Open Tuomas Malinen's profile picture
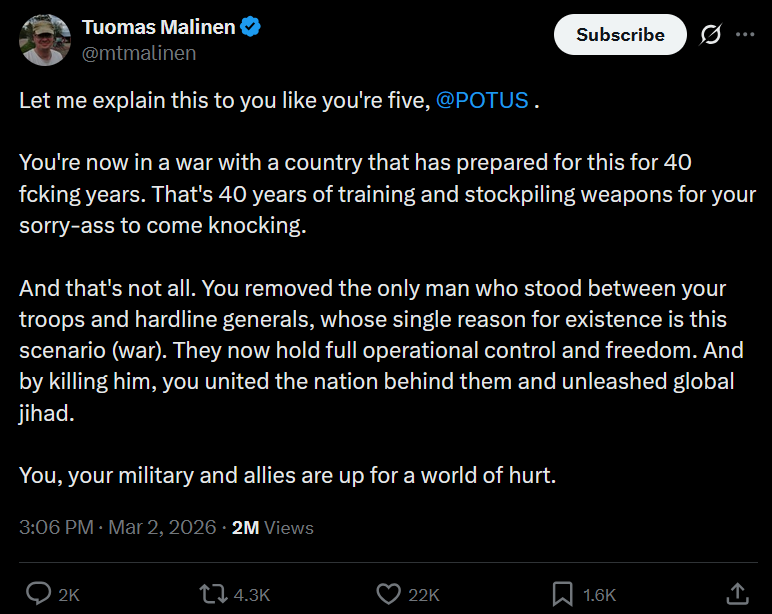The width and height of the screenshot is (772, 614). 45,40
